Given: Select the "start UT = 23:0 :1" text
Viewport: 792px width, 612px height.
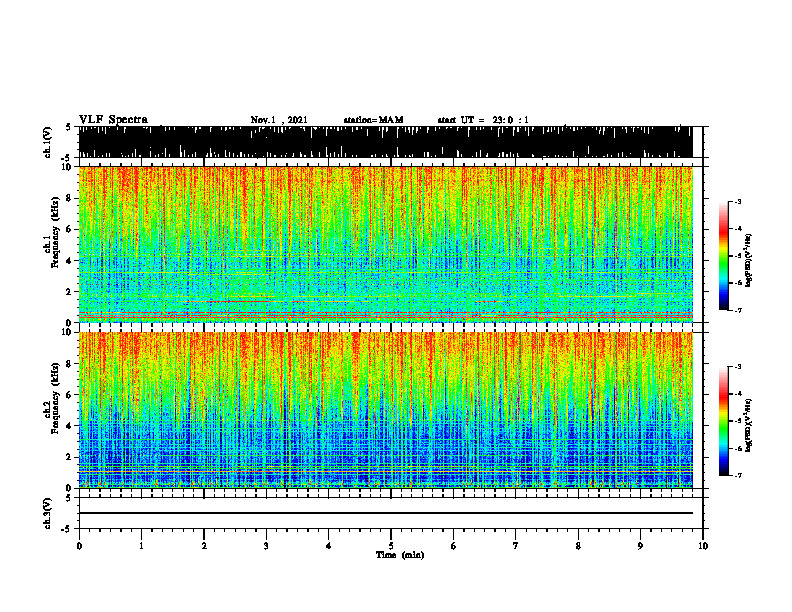Looking at the screenshot, I should point(483,120).
